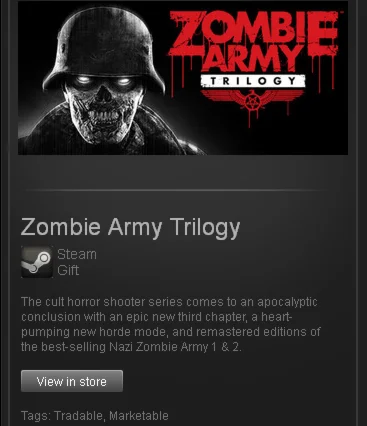367x426 pixels.
Task: Click the red ZOMBIE ARMY logo text
Action: (x=254, y=41)
